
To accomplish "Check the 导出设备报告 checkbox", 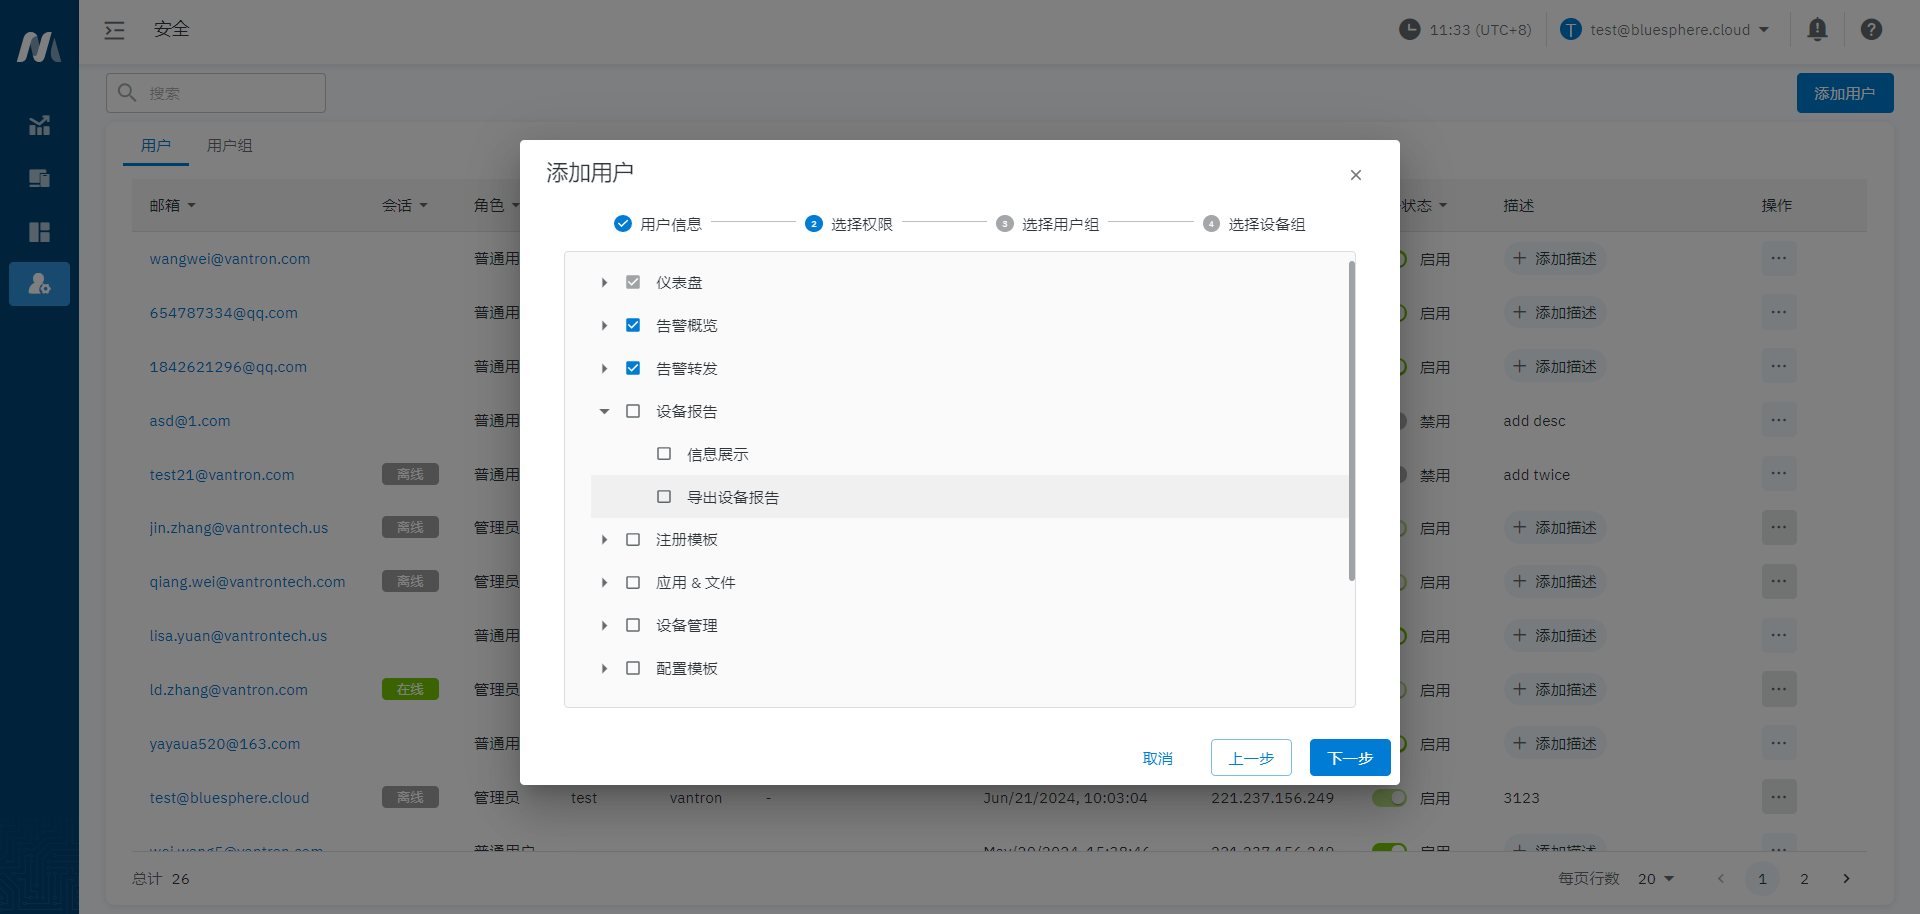I will click(664, 497).
